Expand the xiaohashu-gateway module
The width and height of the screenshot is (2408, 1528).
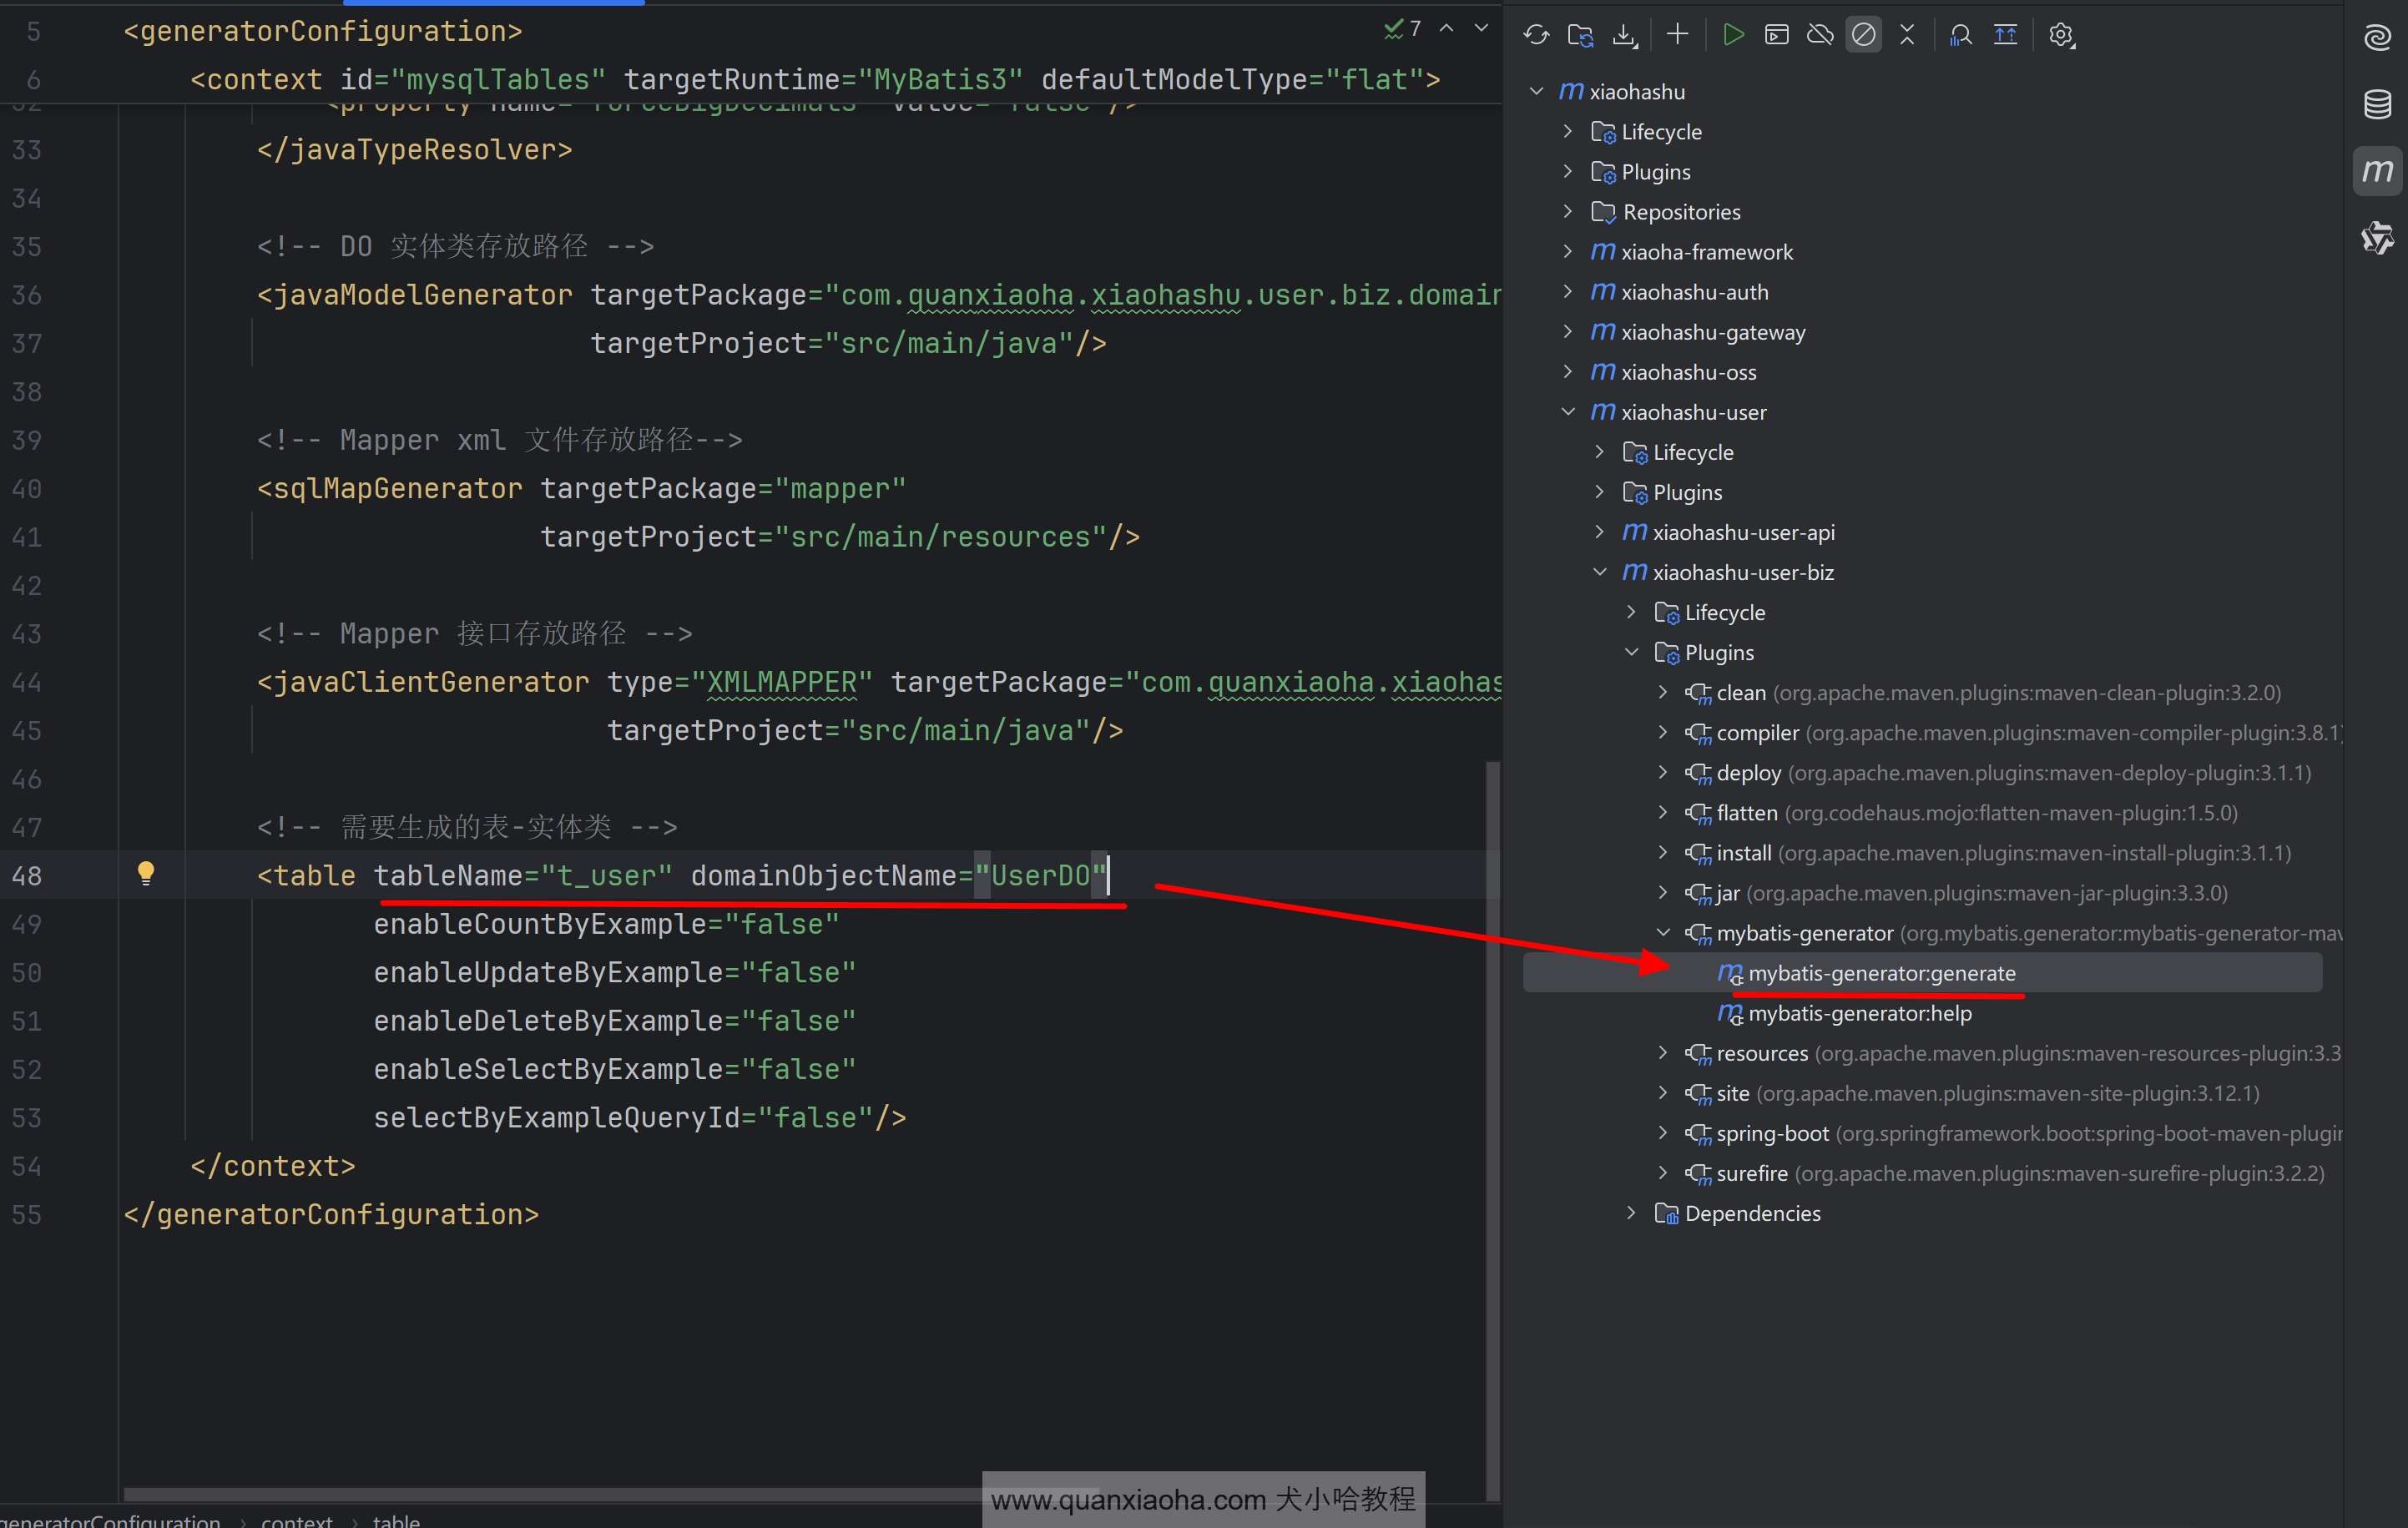(x=1568, y=331)
